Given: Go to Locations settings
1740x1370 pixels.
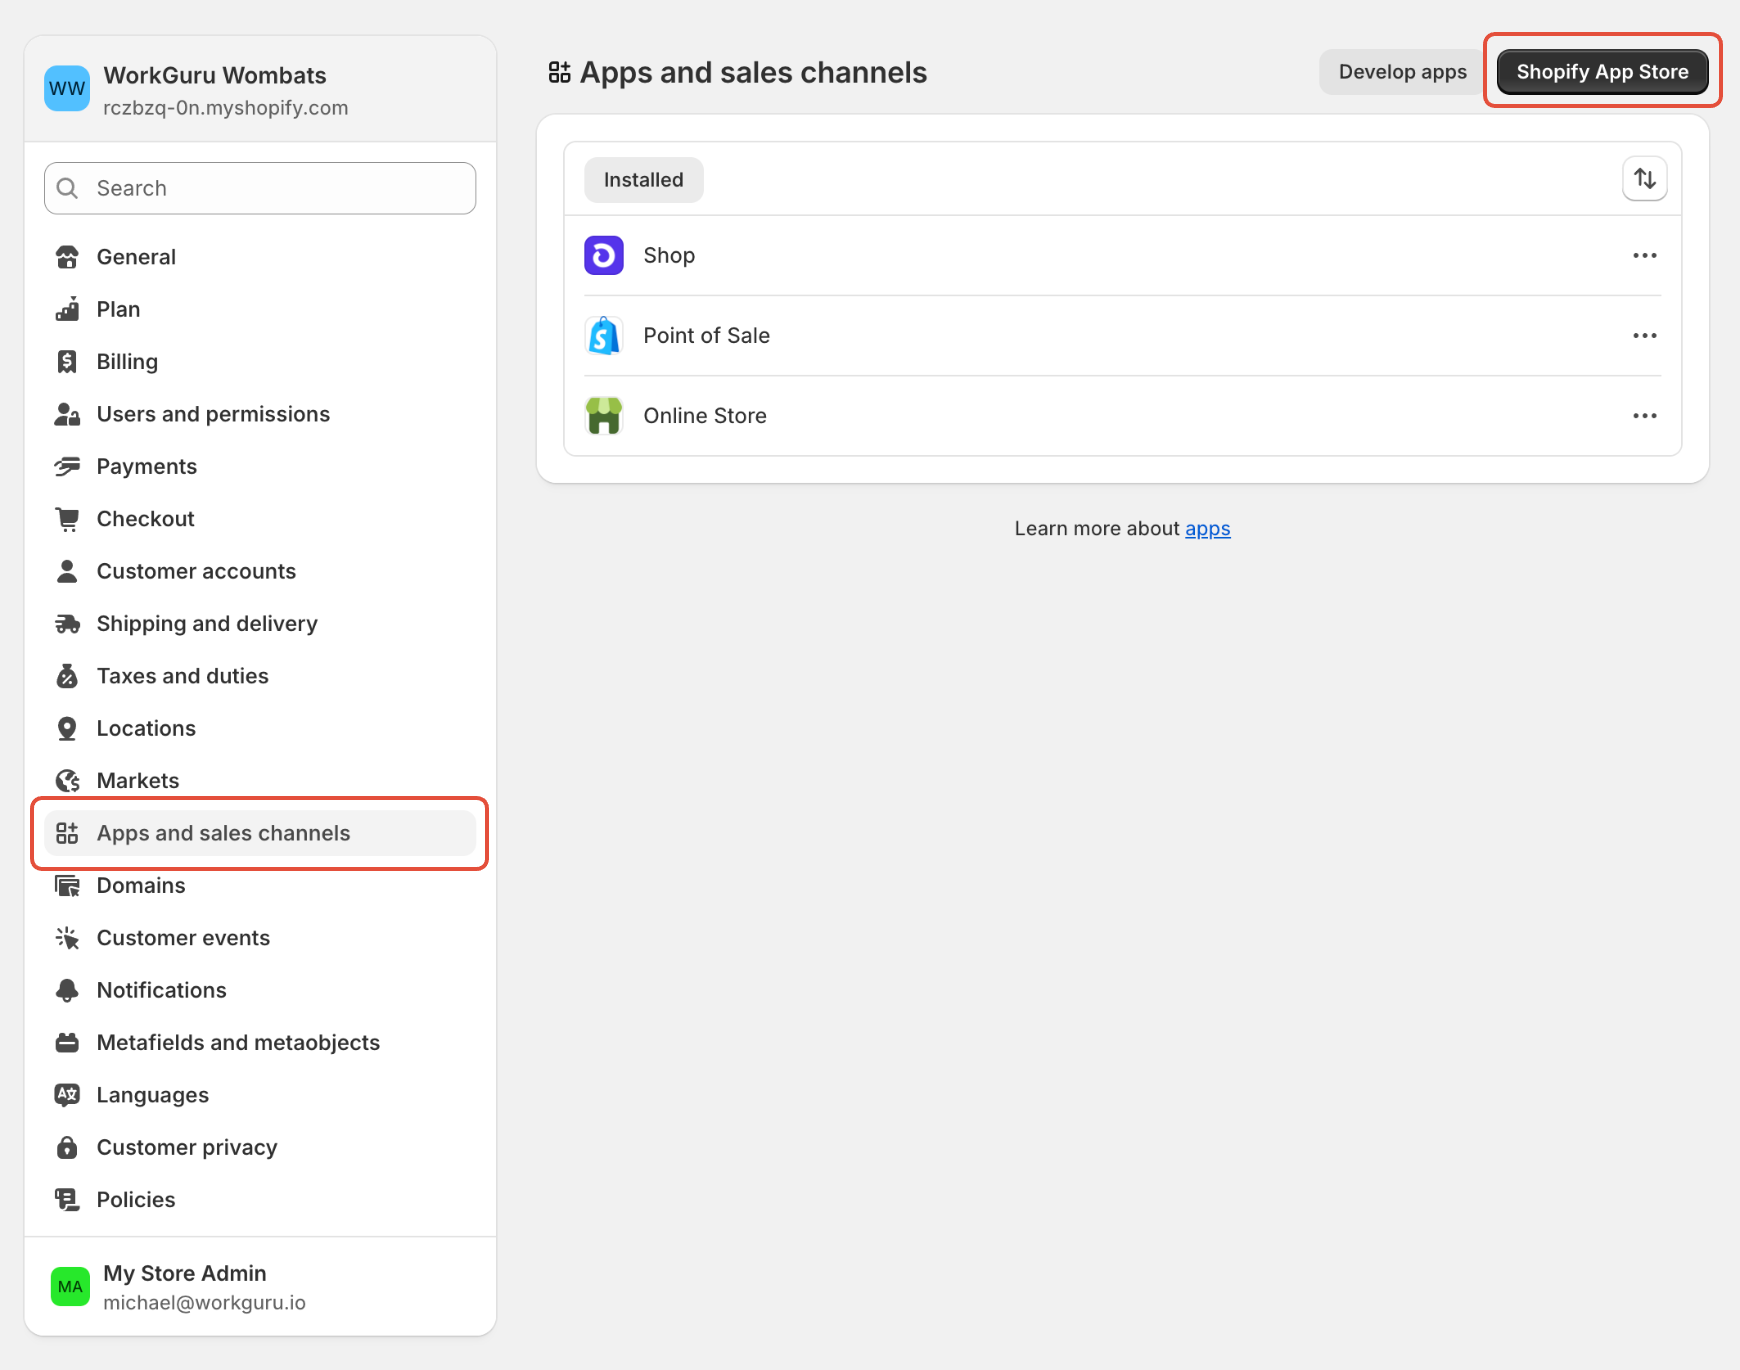Looking at the screenshot, I should click(x=260, y=729).
